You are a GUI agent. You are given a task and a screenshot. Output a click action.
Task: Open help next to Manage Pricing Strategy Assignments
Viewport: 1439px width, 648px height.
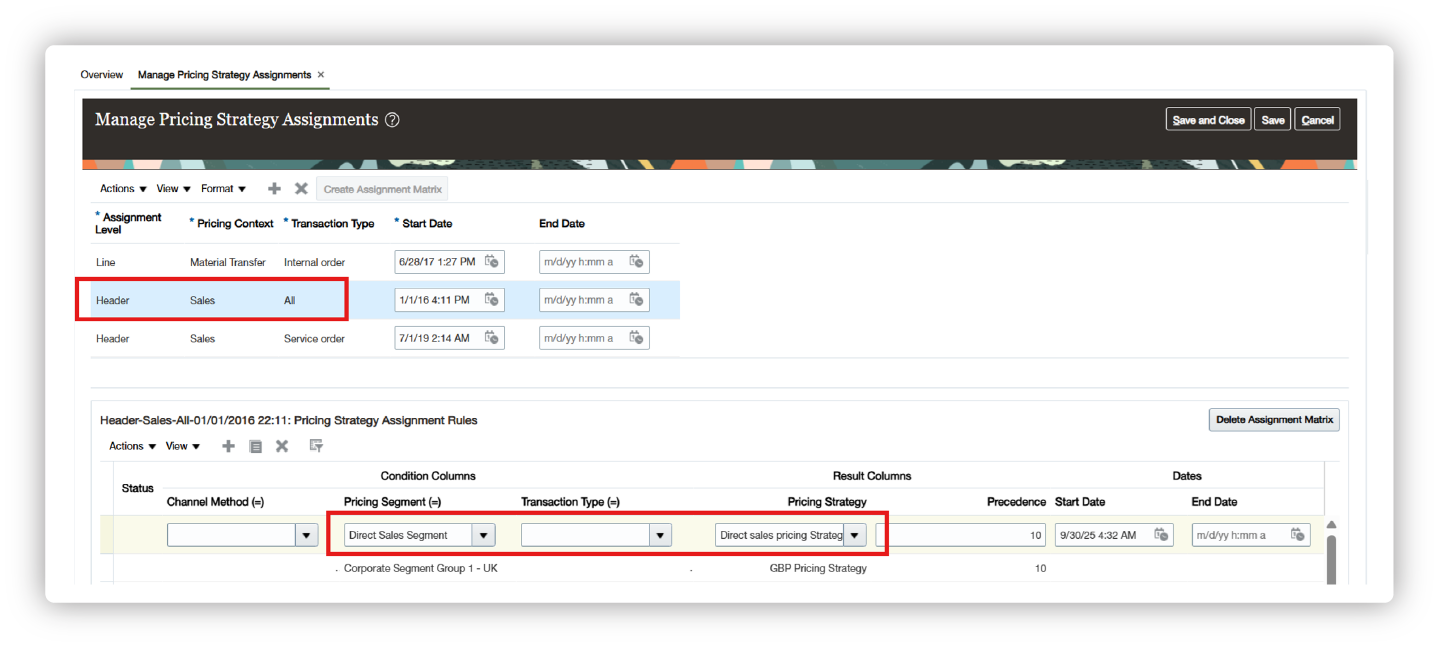(392, 119)
